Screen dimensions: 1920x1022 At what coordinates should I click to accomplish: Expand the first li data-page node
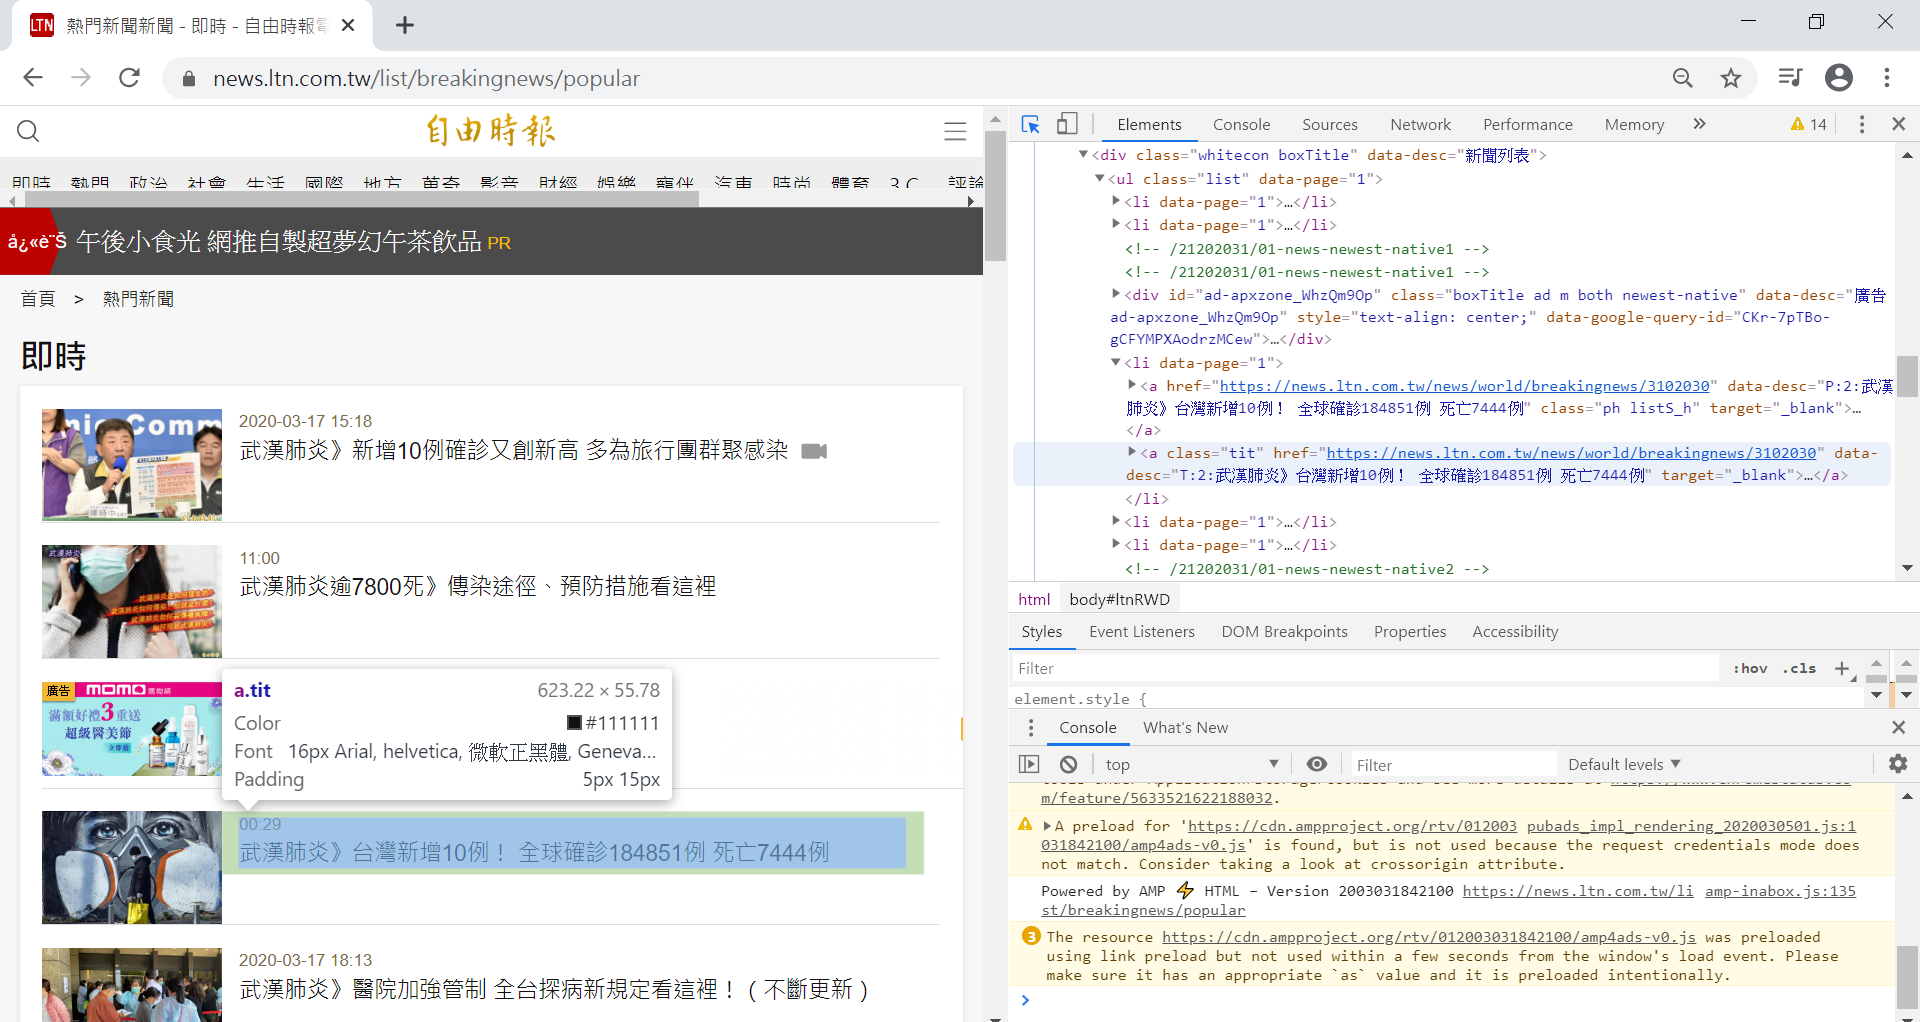(x=1116, y=202)
